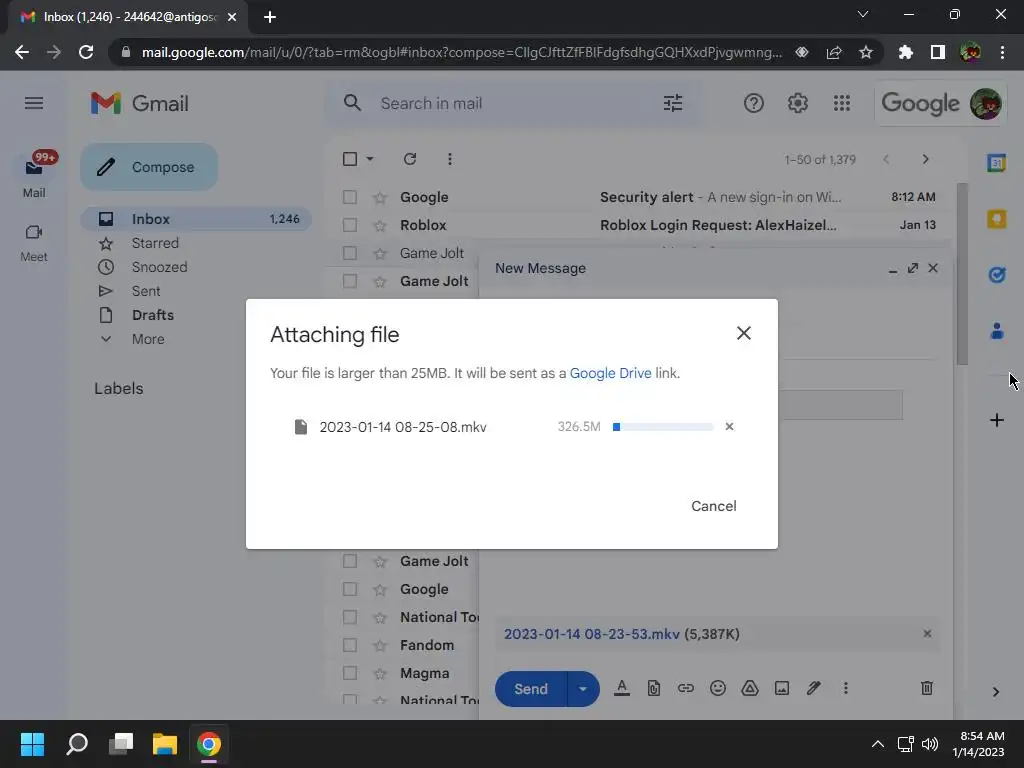
Task: Open Gmail Settings gear icon
Action: [x=797, y=103]
